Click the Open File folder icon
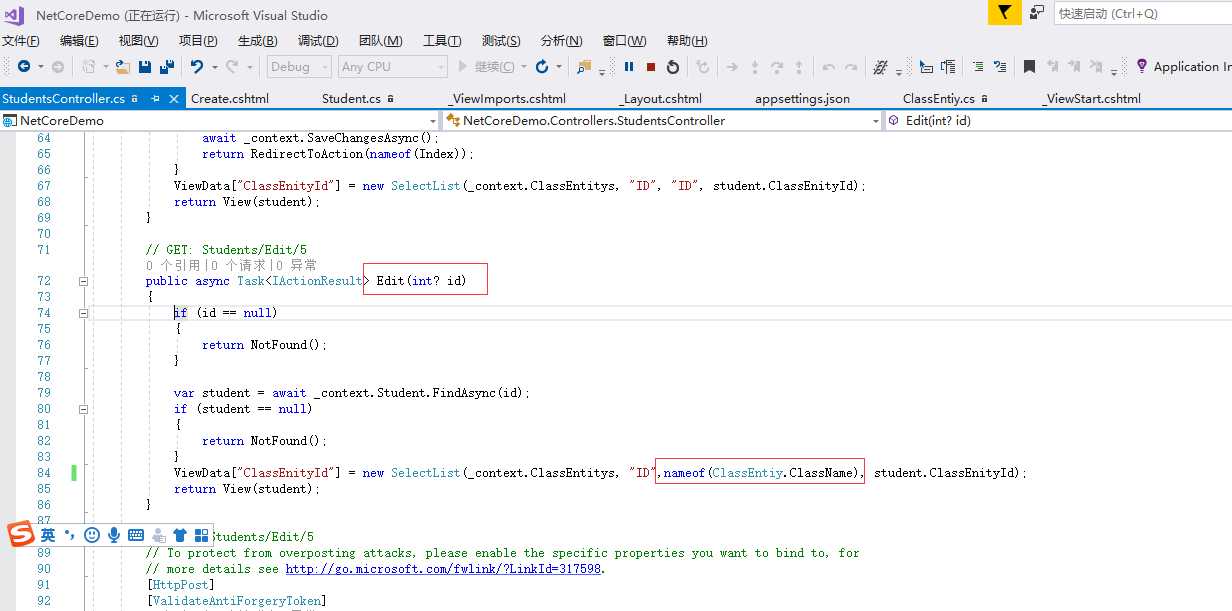1232x611 pixels. point(123,67)
